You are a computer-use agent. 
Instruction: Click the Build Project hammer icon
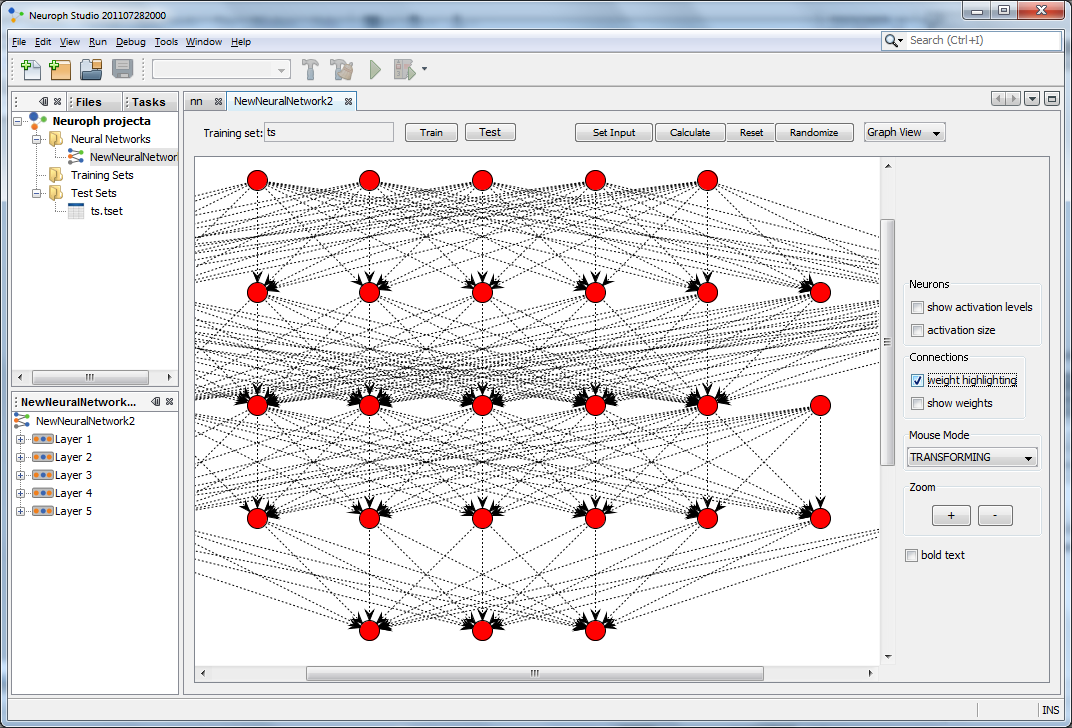click(x=311, y=69)
